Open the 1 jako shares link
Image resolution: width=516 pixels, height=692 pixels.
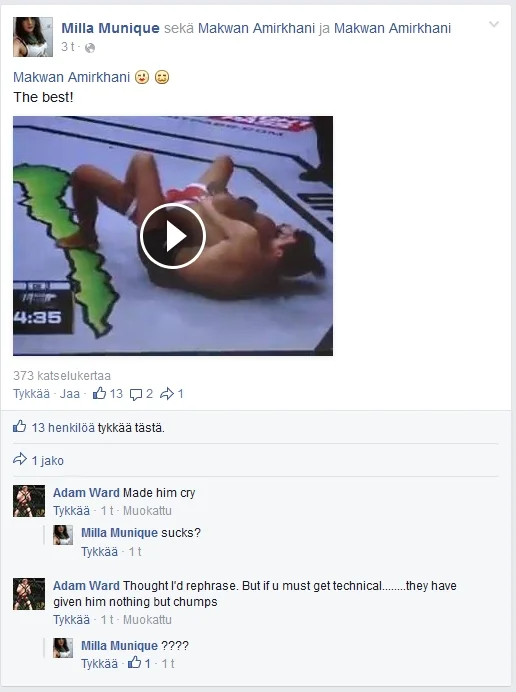click(48, 461)
